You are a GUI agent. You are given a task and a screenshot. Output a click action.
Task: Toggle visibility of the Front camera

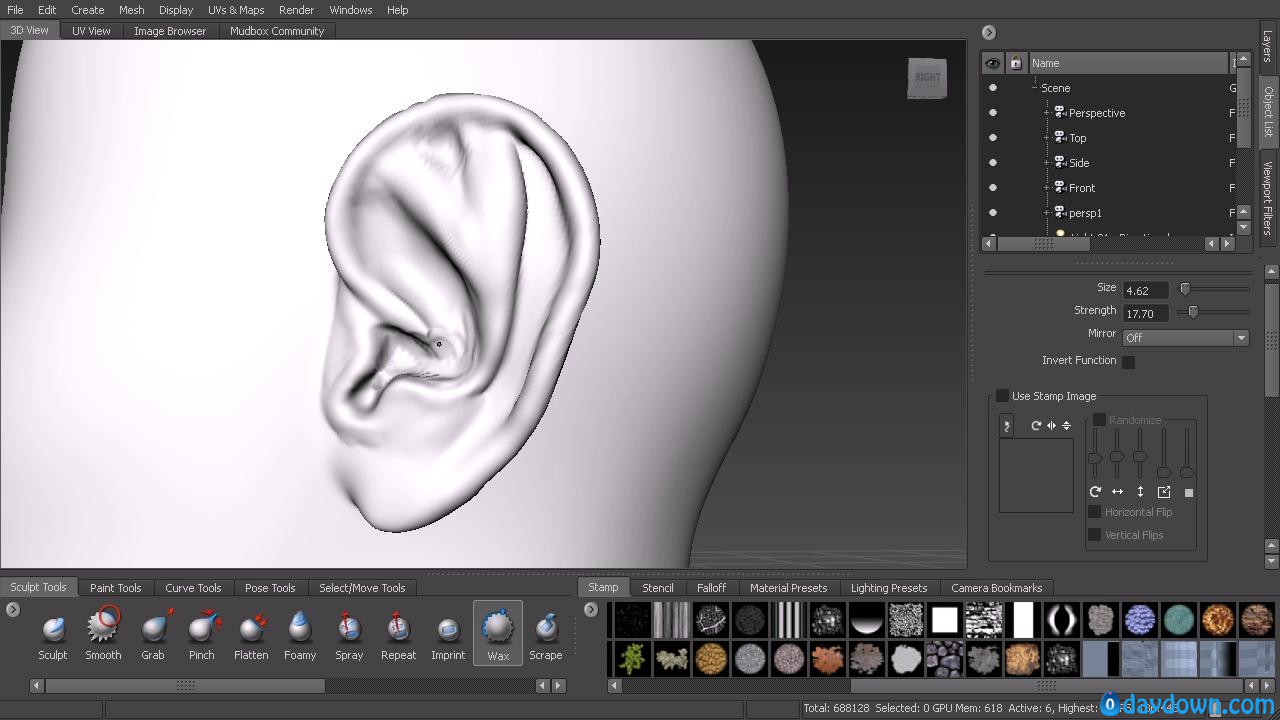(993, 188)
